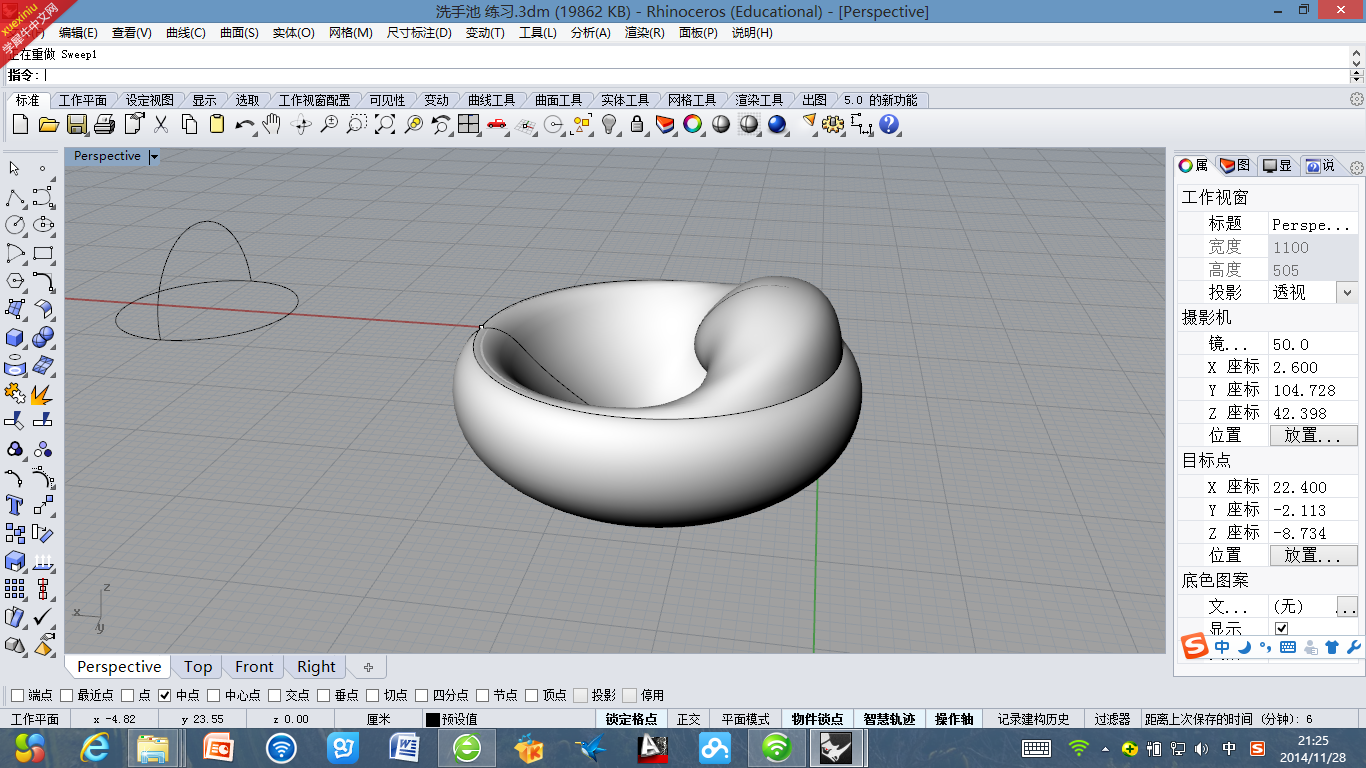The width and height of the screenshot is (1366, 768).
Task: Open a file with the folder icon
Action: click(x=48, y=124)
